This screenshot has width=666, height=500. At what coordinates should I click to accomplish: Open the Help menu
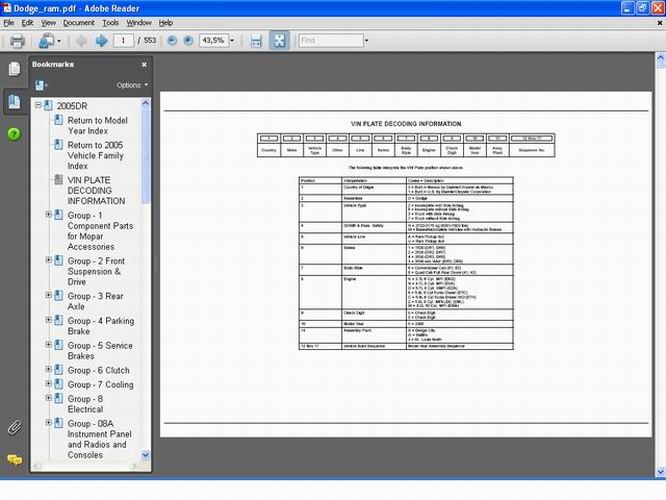point(166,23)
